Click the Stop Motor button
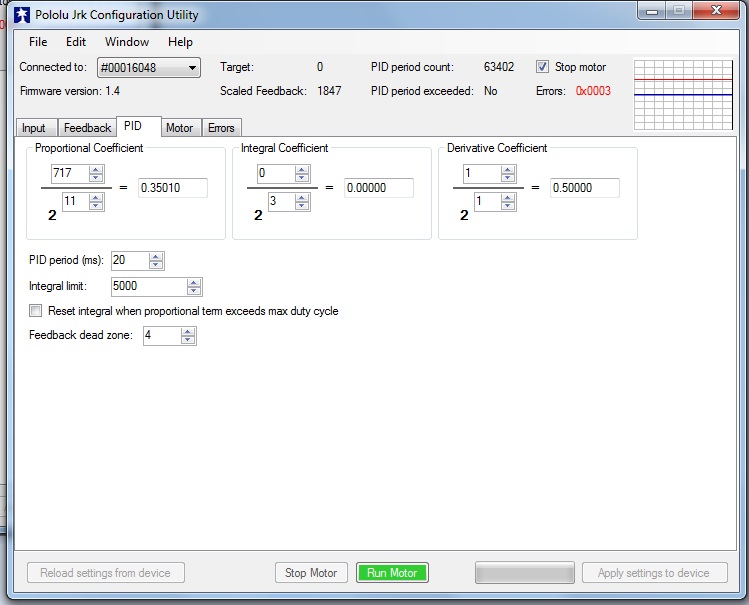This screenshot has width=749, height=605. [311, 573]
